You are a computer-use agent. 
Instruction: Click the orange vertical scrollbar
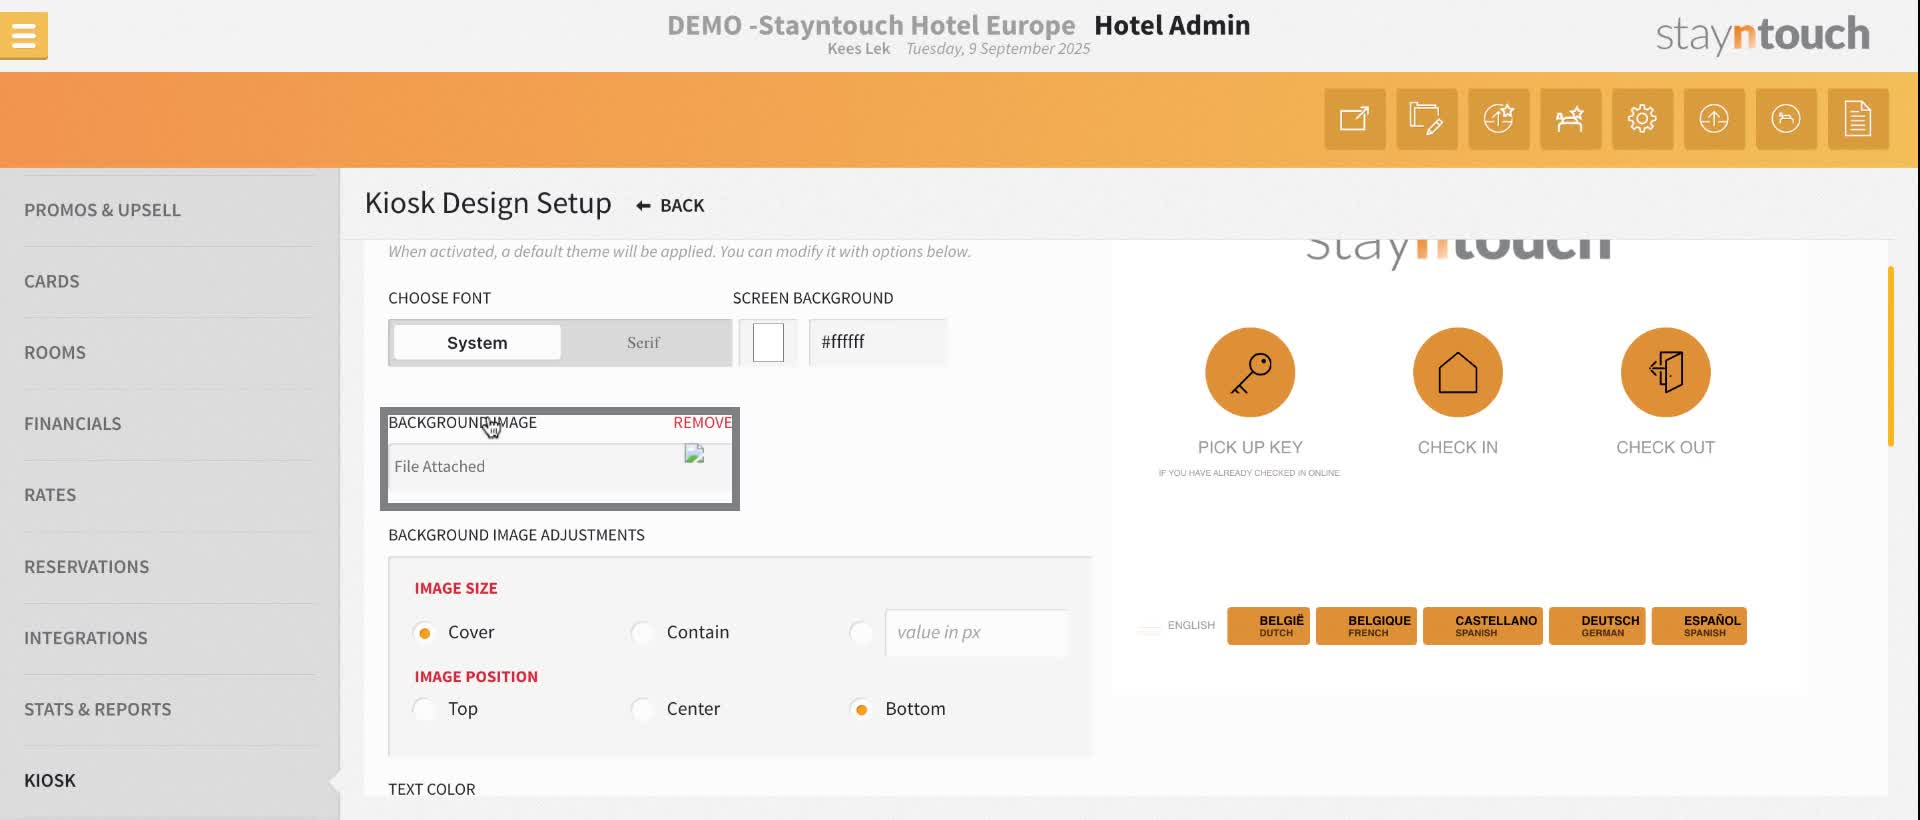[1891, 356]
